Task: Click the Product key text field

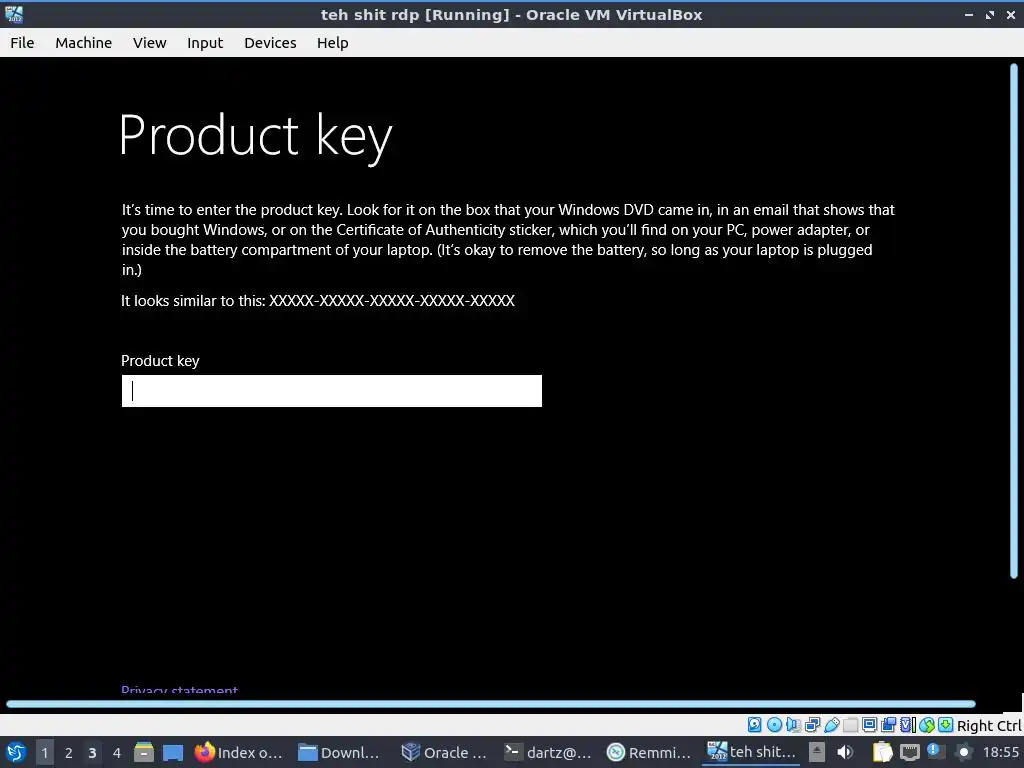Action: point(332,391)
